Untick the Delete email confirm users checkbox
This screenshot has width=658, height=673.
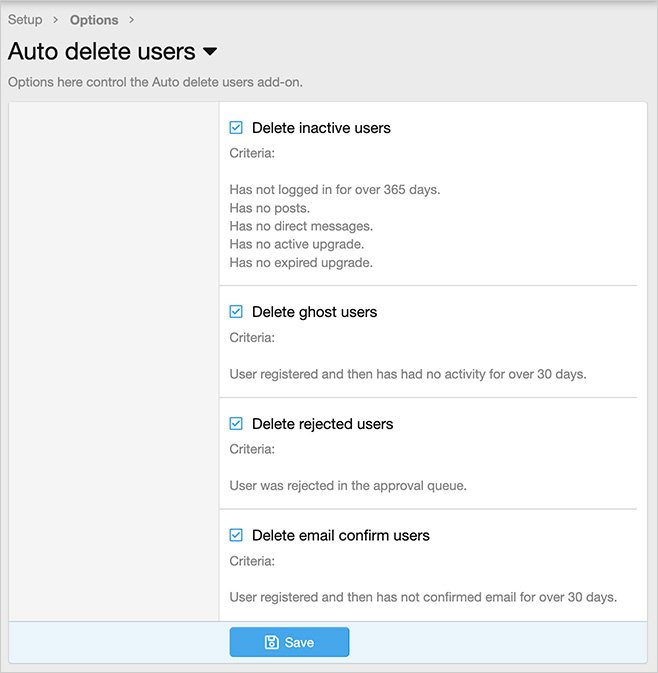point(236,536)
